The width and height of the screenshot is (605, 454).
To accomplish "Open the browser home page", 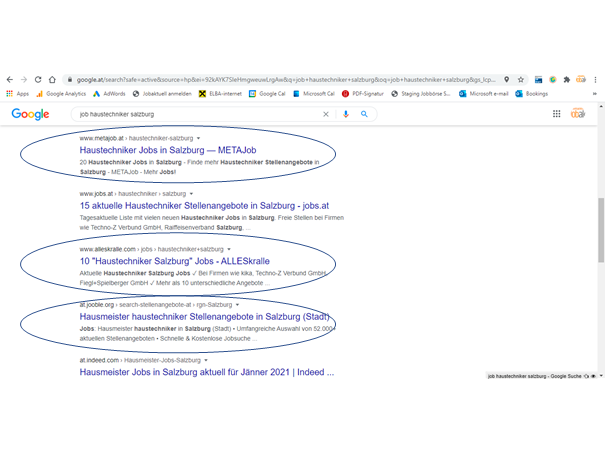I will [x=52, y=79].
